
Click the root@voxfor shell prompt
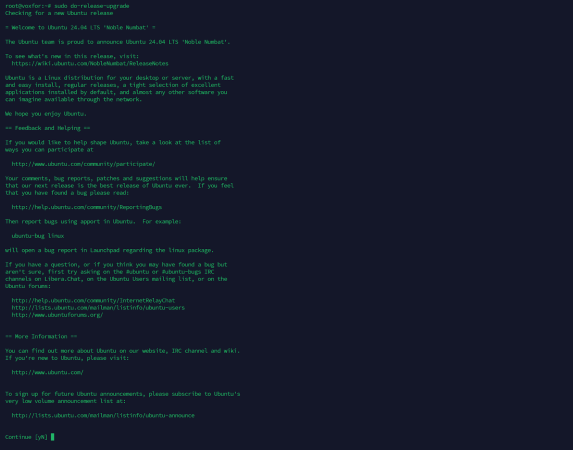28,6
